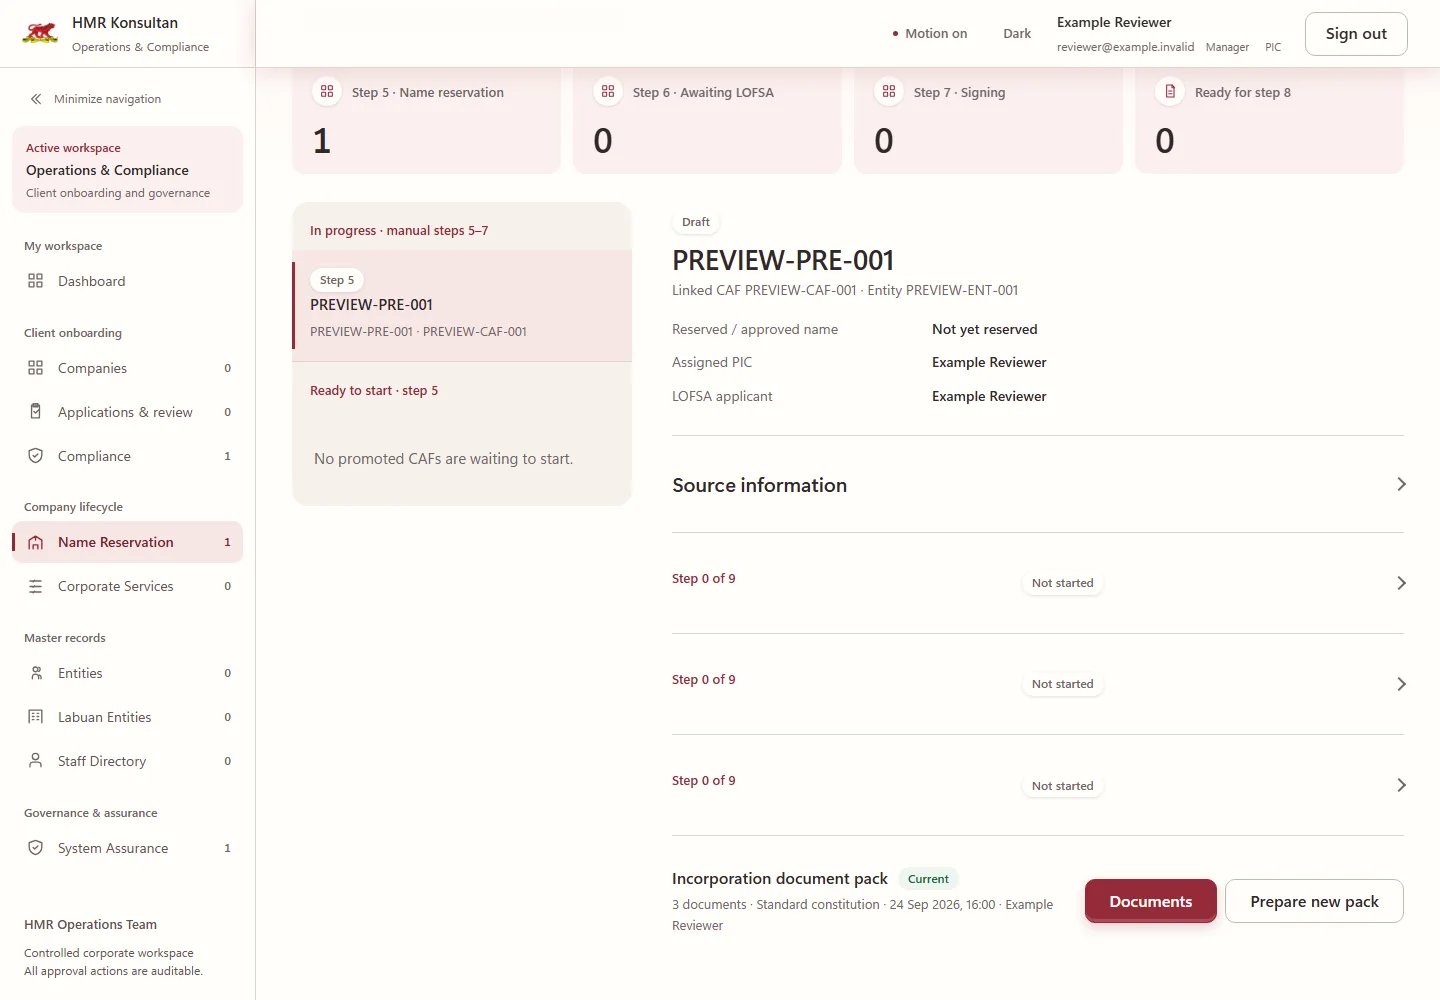The height and width of the screenshot is (1000, 1440).
Task: Go to Corporate Services in the sidebar
Action: (127, 586)
